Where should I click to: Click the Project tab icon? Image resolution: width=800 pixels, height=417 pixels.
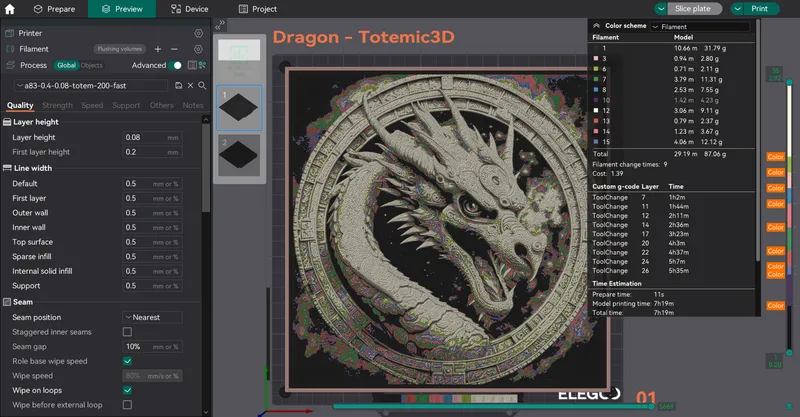pos(243,9)
